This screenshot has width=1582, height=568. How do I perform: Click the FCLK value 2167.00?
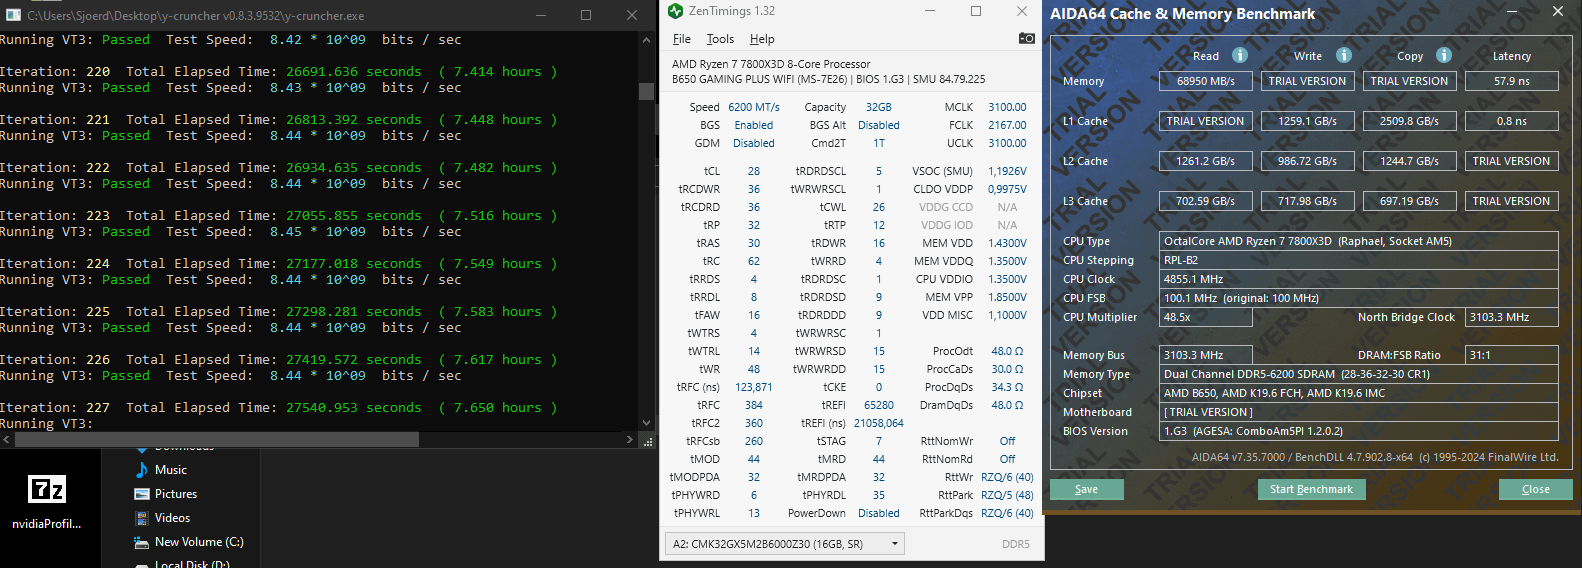click(1007, 125)
